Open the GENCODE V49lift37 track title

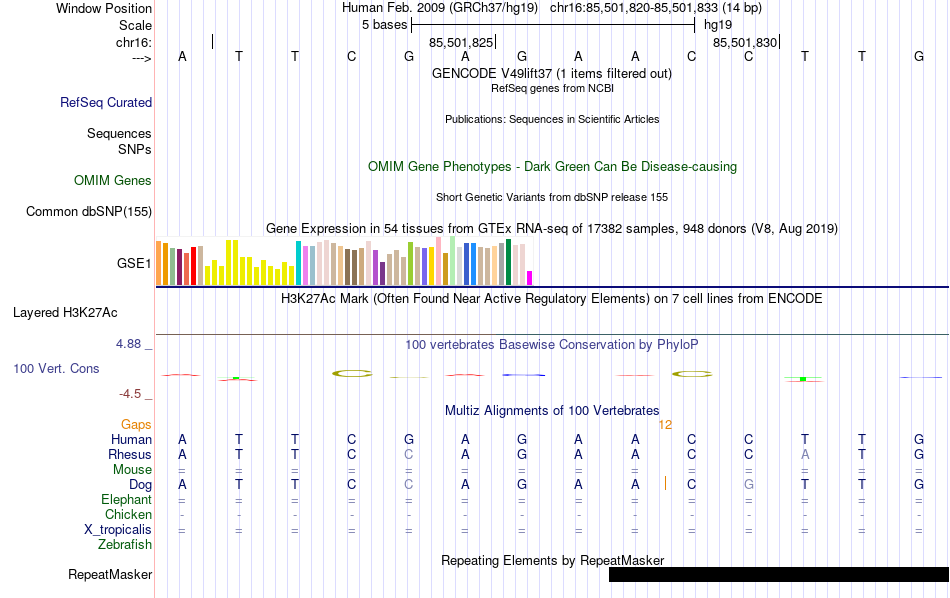[x=551, y=73]
